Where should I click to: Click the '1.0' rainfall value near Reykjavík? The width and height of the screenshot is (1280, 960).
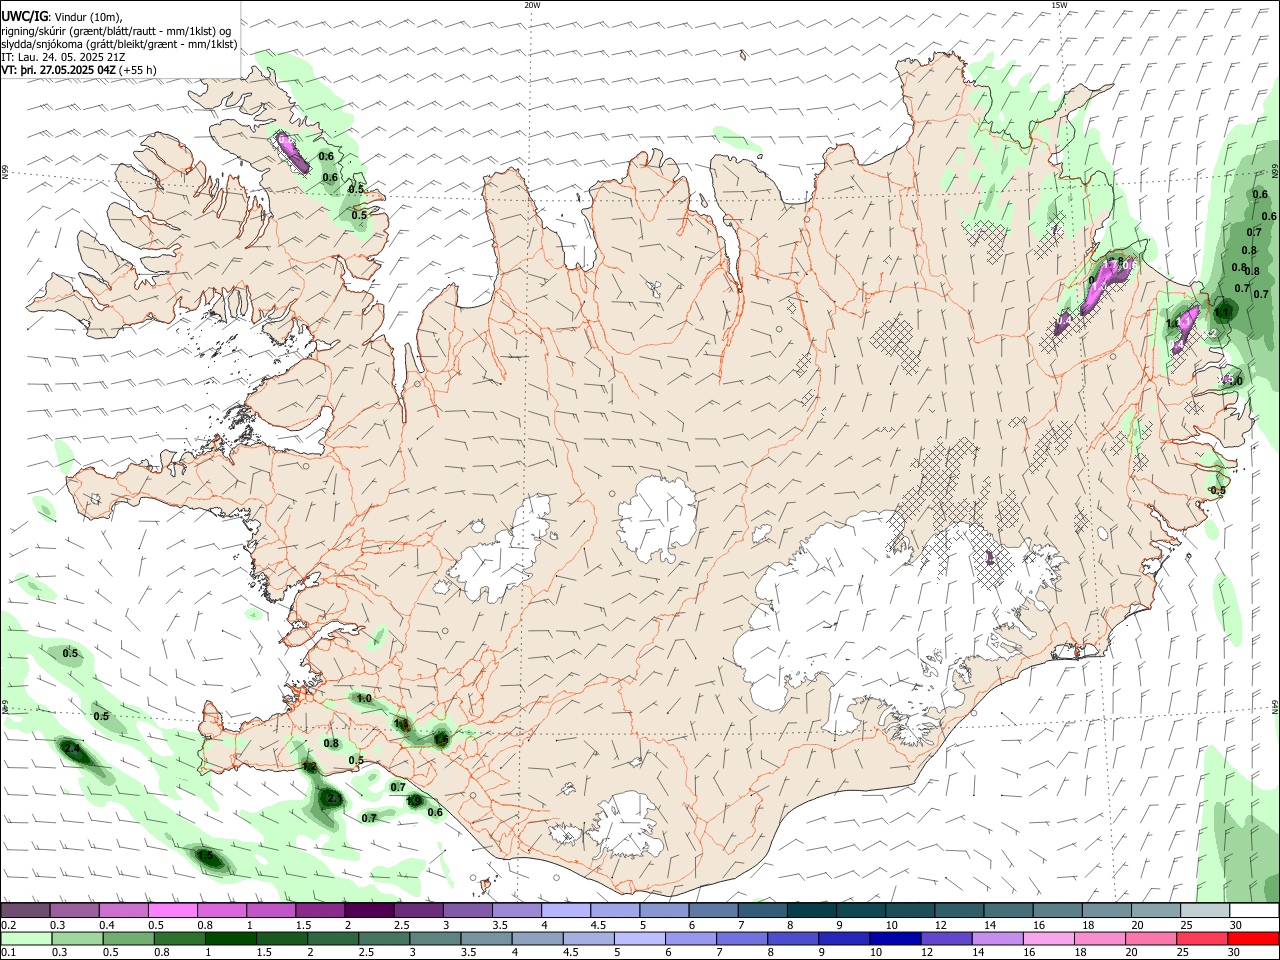pos(364,698)
